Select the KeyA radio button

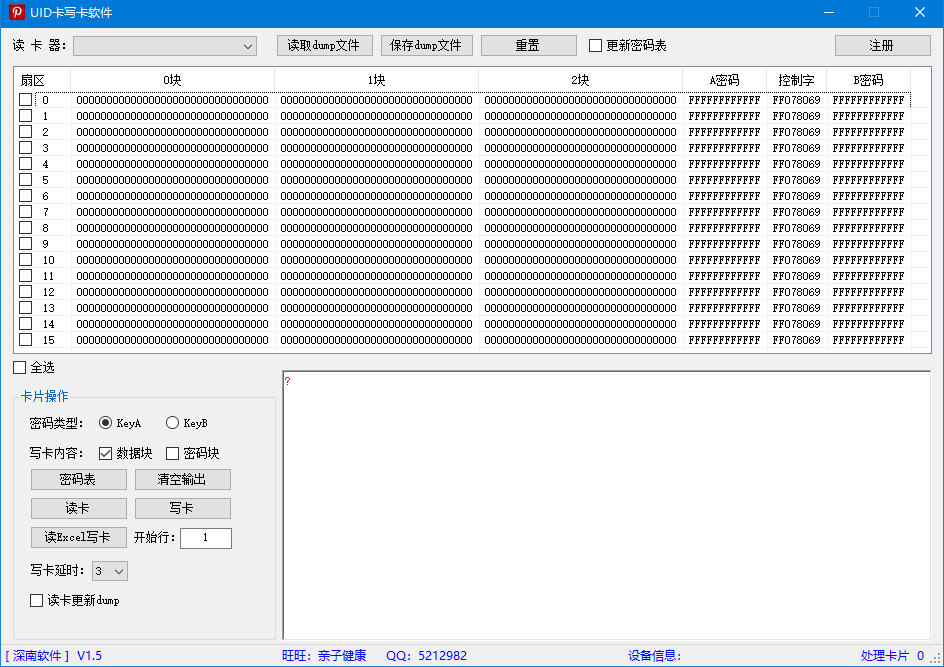point(105,423)
